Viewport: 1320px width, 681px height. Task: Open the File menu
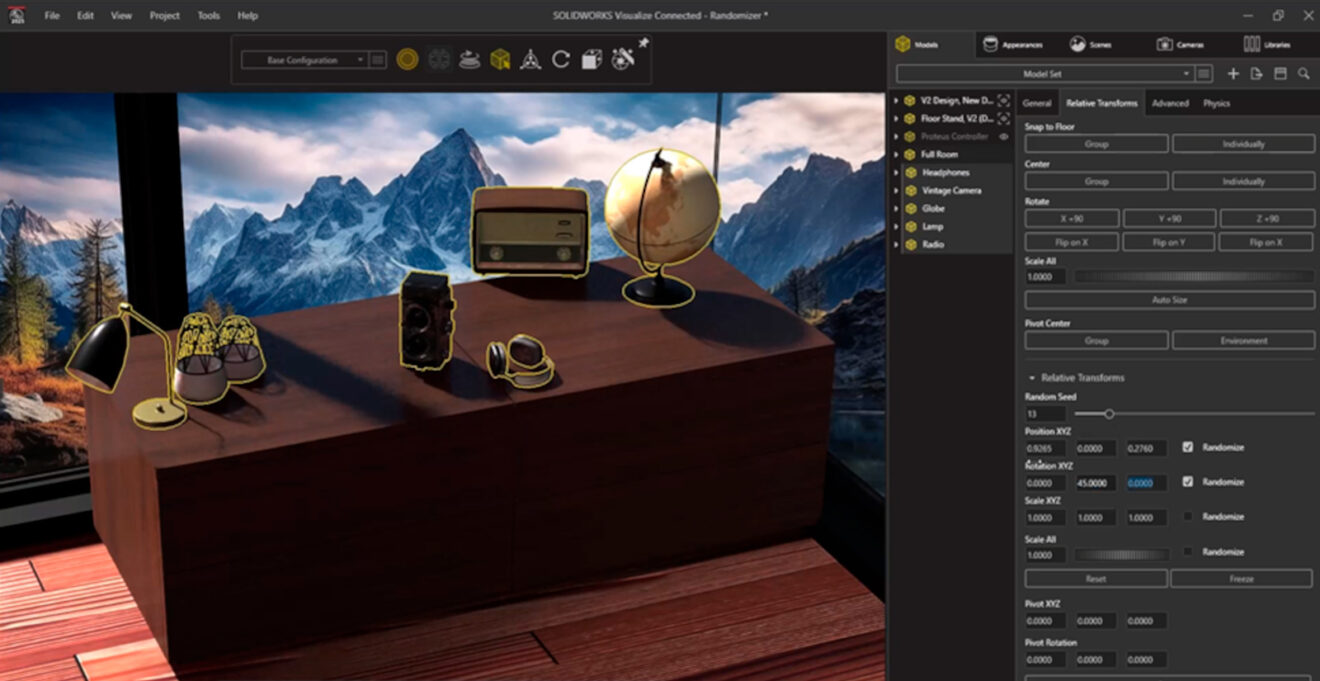[52, 15]
